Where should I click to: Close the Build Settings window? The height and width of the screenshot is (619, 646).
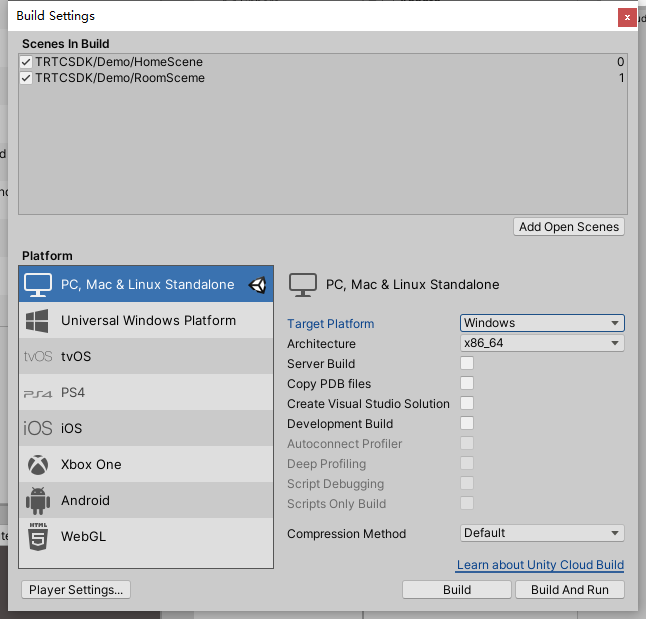(627, 18)
